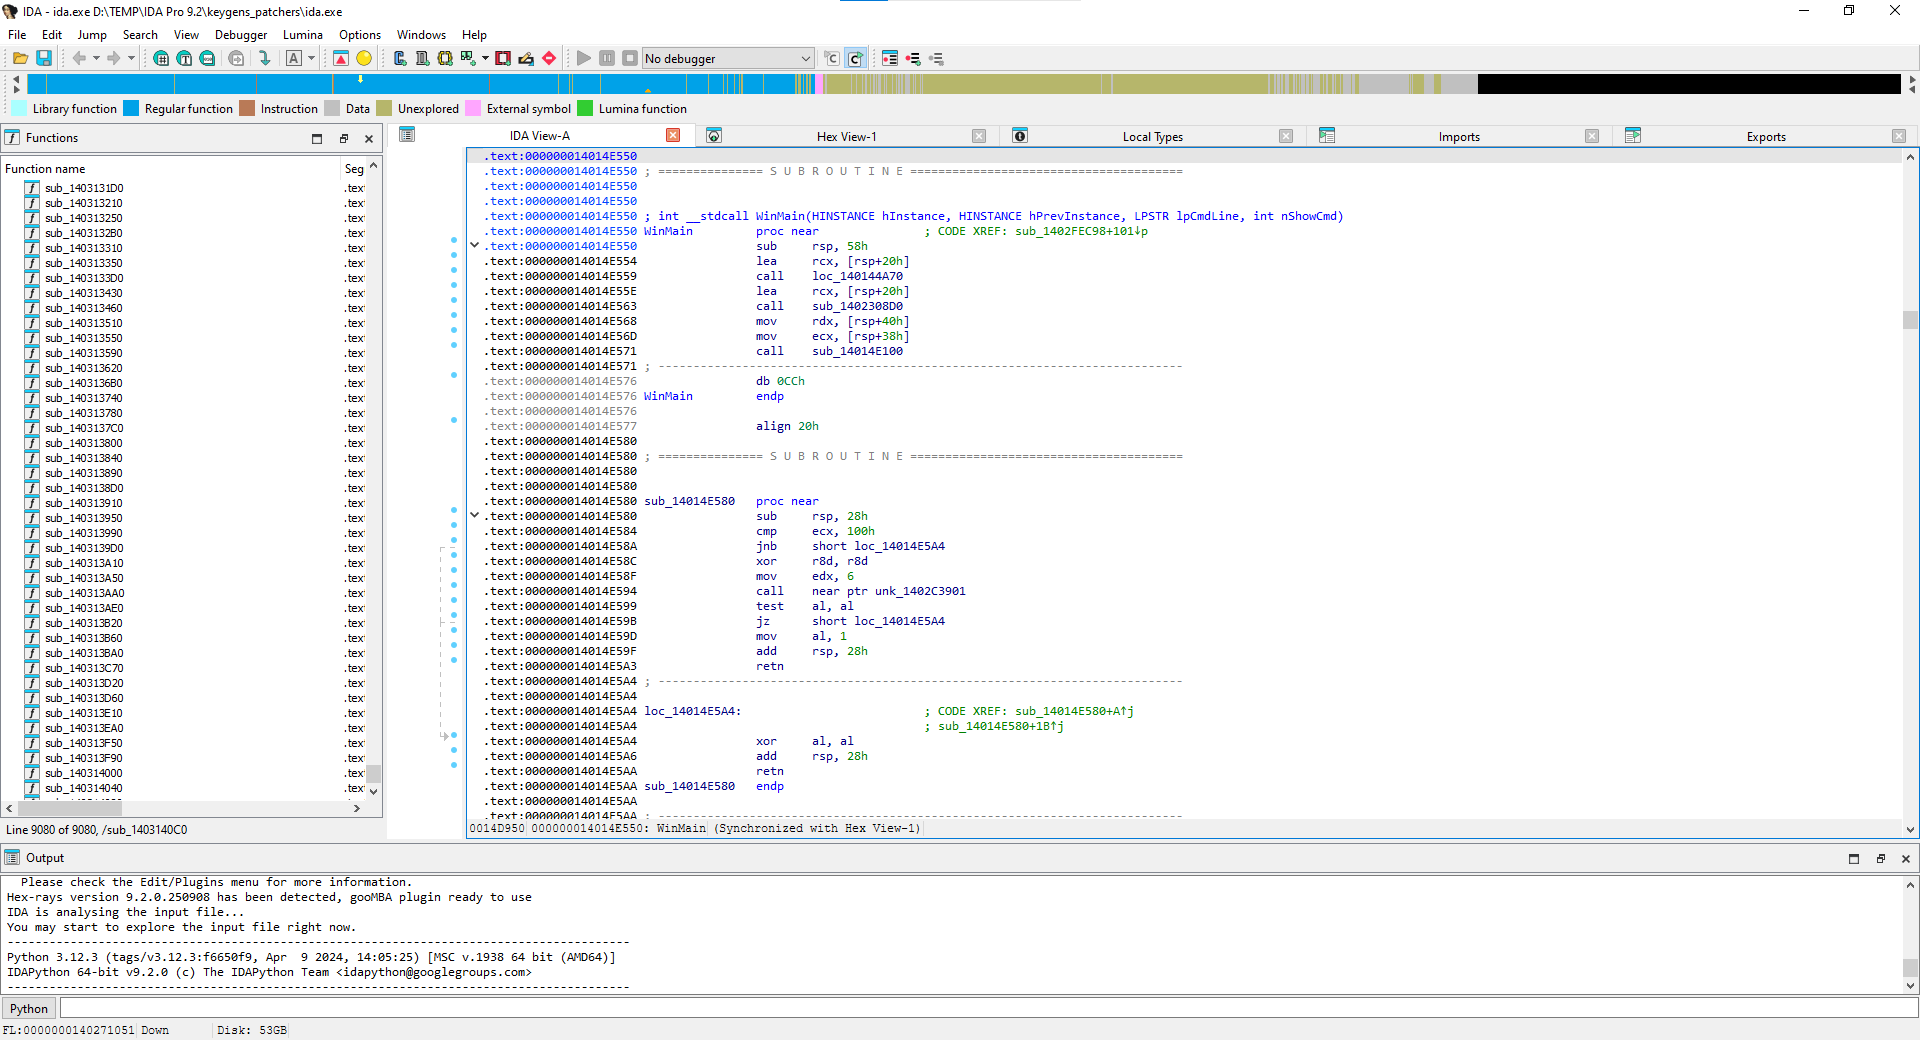This screenshot has width=1920, height=1040.
Task: Toggle the highlighted 'C' toolbar button
Action: click(855, 59)
